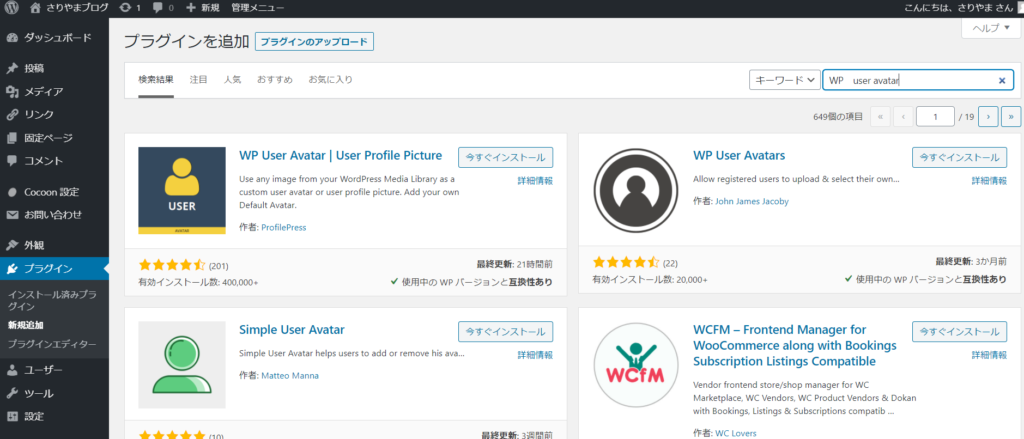This screenshot has width=1024, height=439.
Task: Open the 外観 brush icon
Action: point(11,246)
